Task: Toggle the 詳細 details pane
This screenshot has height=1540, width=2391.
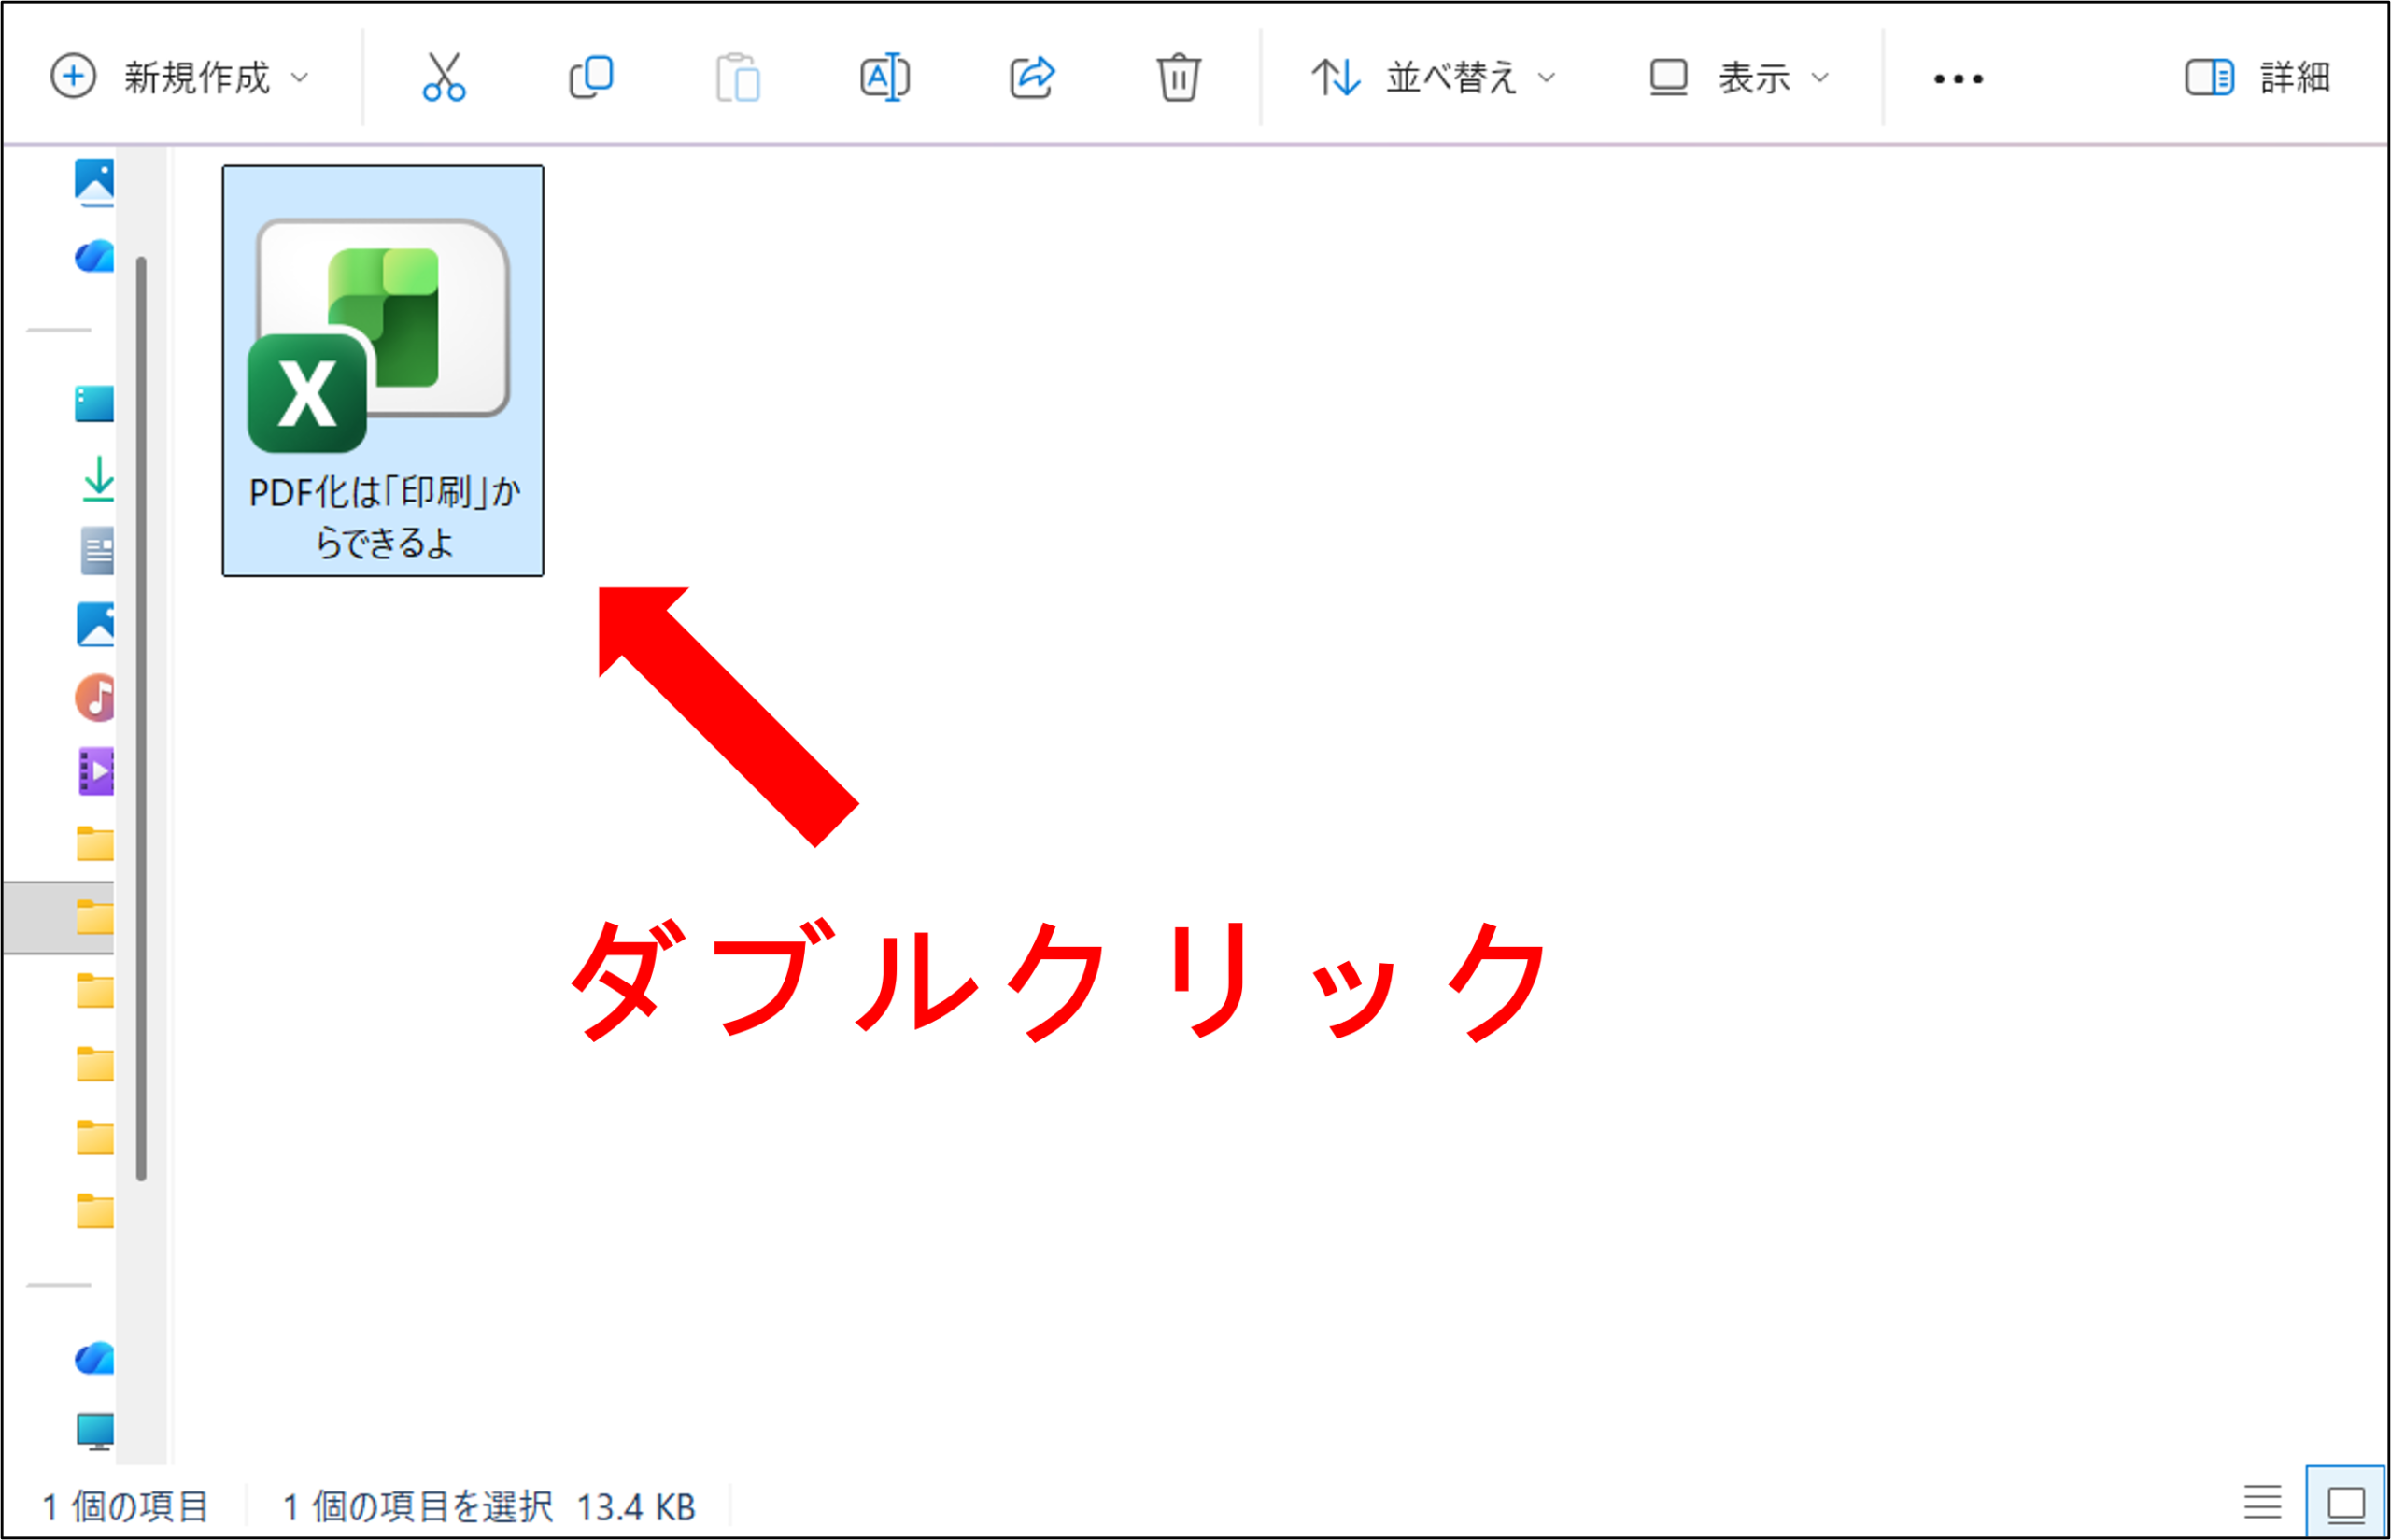Action: click(2258, 77)
